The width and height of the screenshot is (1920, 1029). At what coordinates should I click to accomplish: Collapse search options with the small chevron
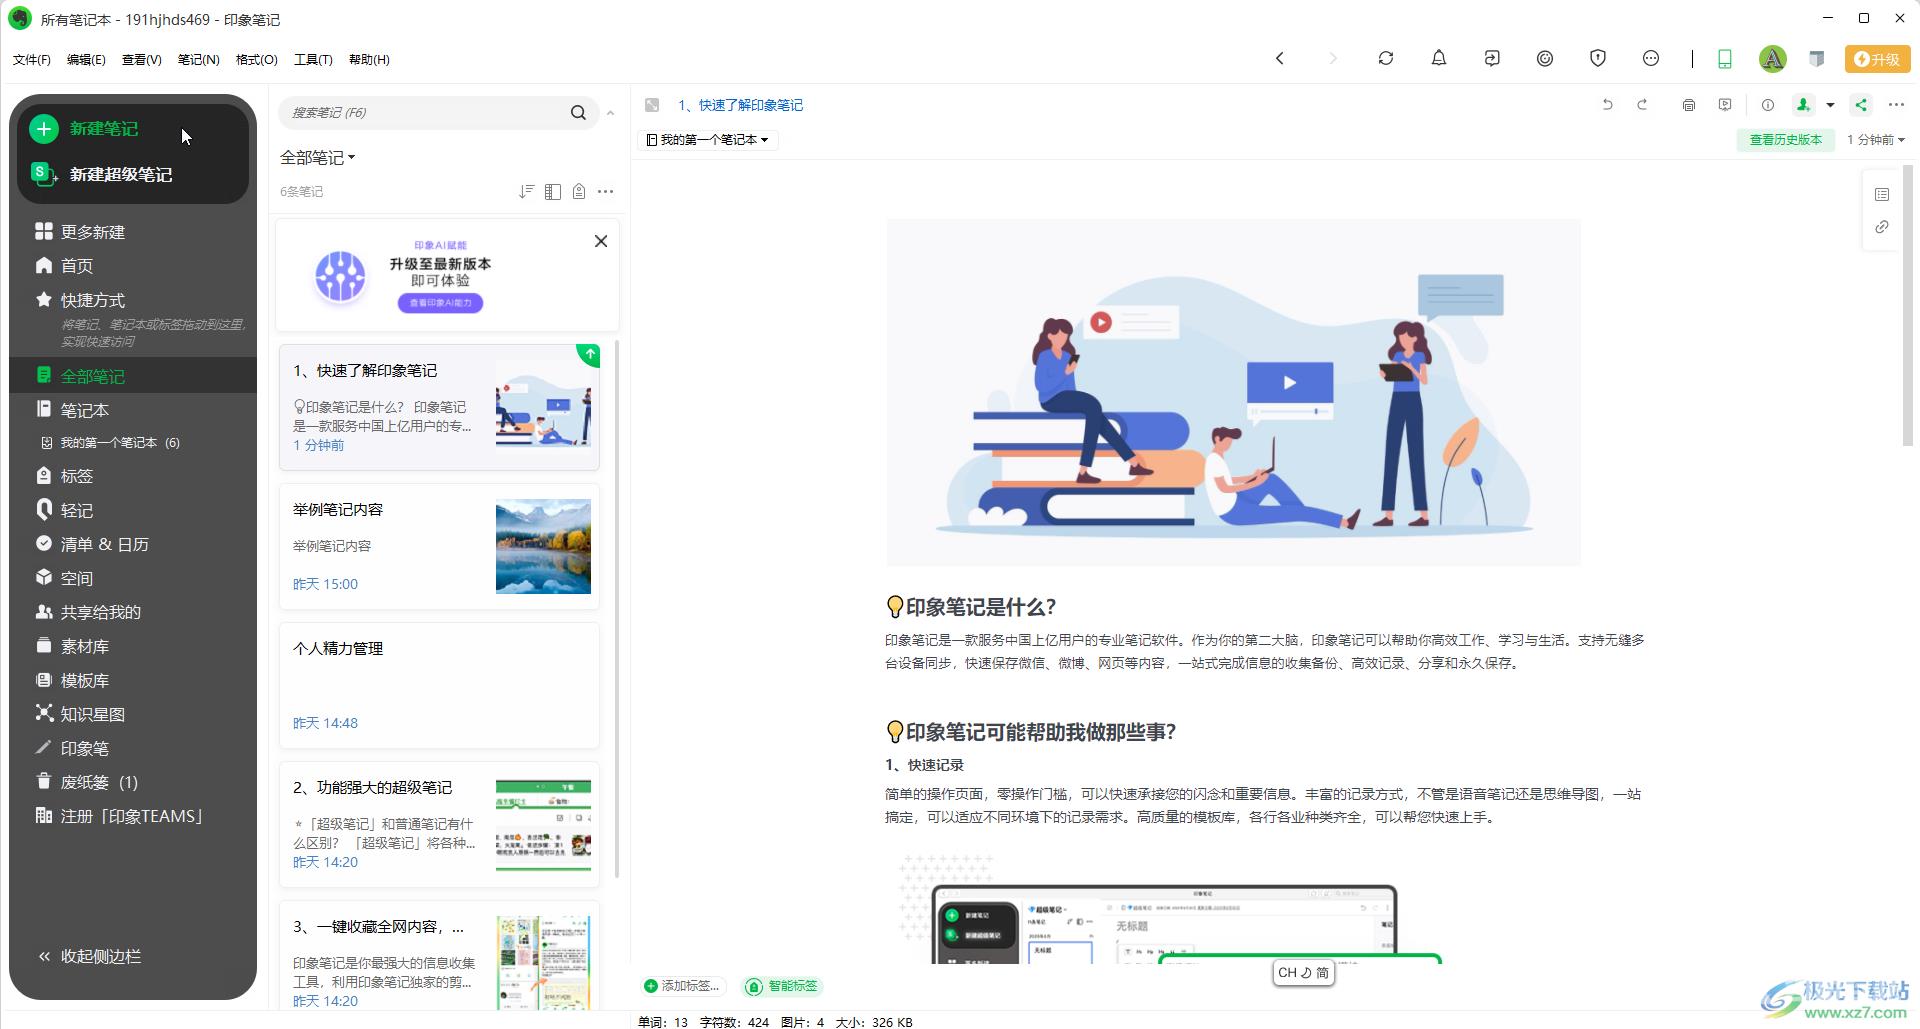(610, 113)
